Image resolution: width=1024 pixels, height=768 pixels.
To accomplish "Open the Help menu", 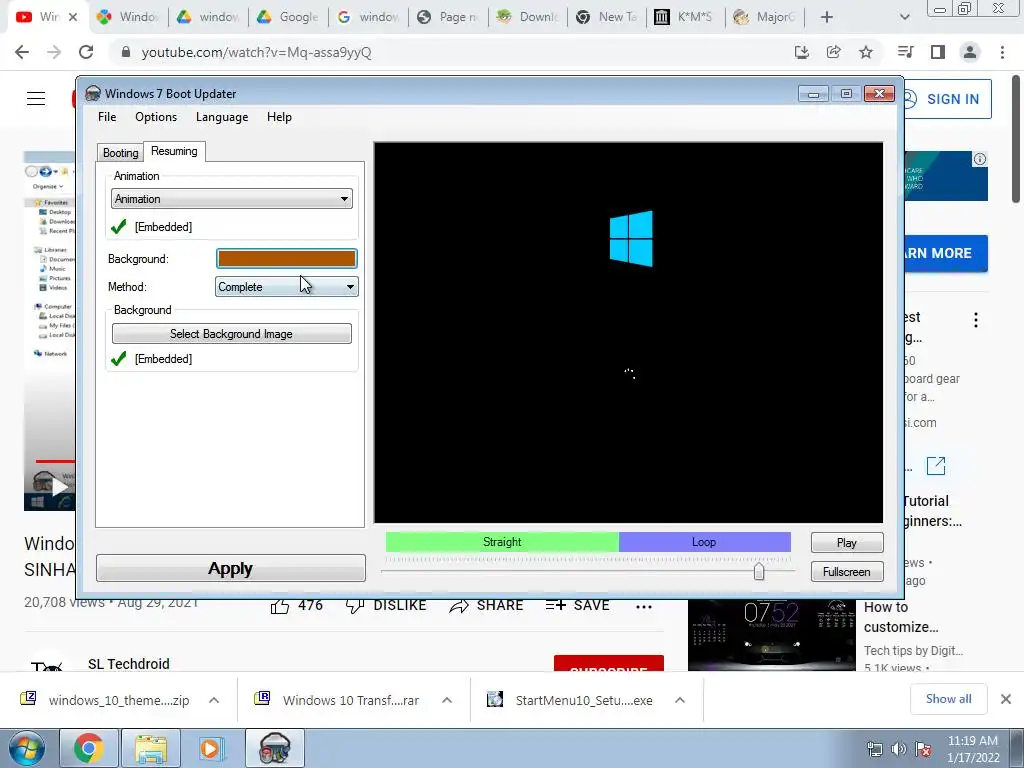I will click(x=280, y=117).
